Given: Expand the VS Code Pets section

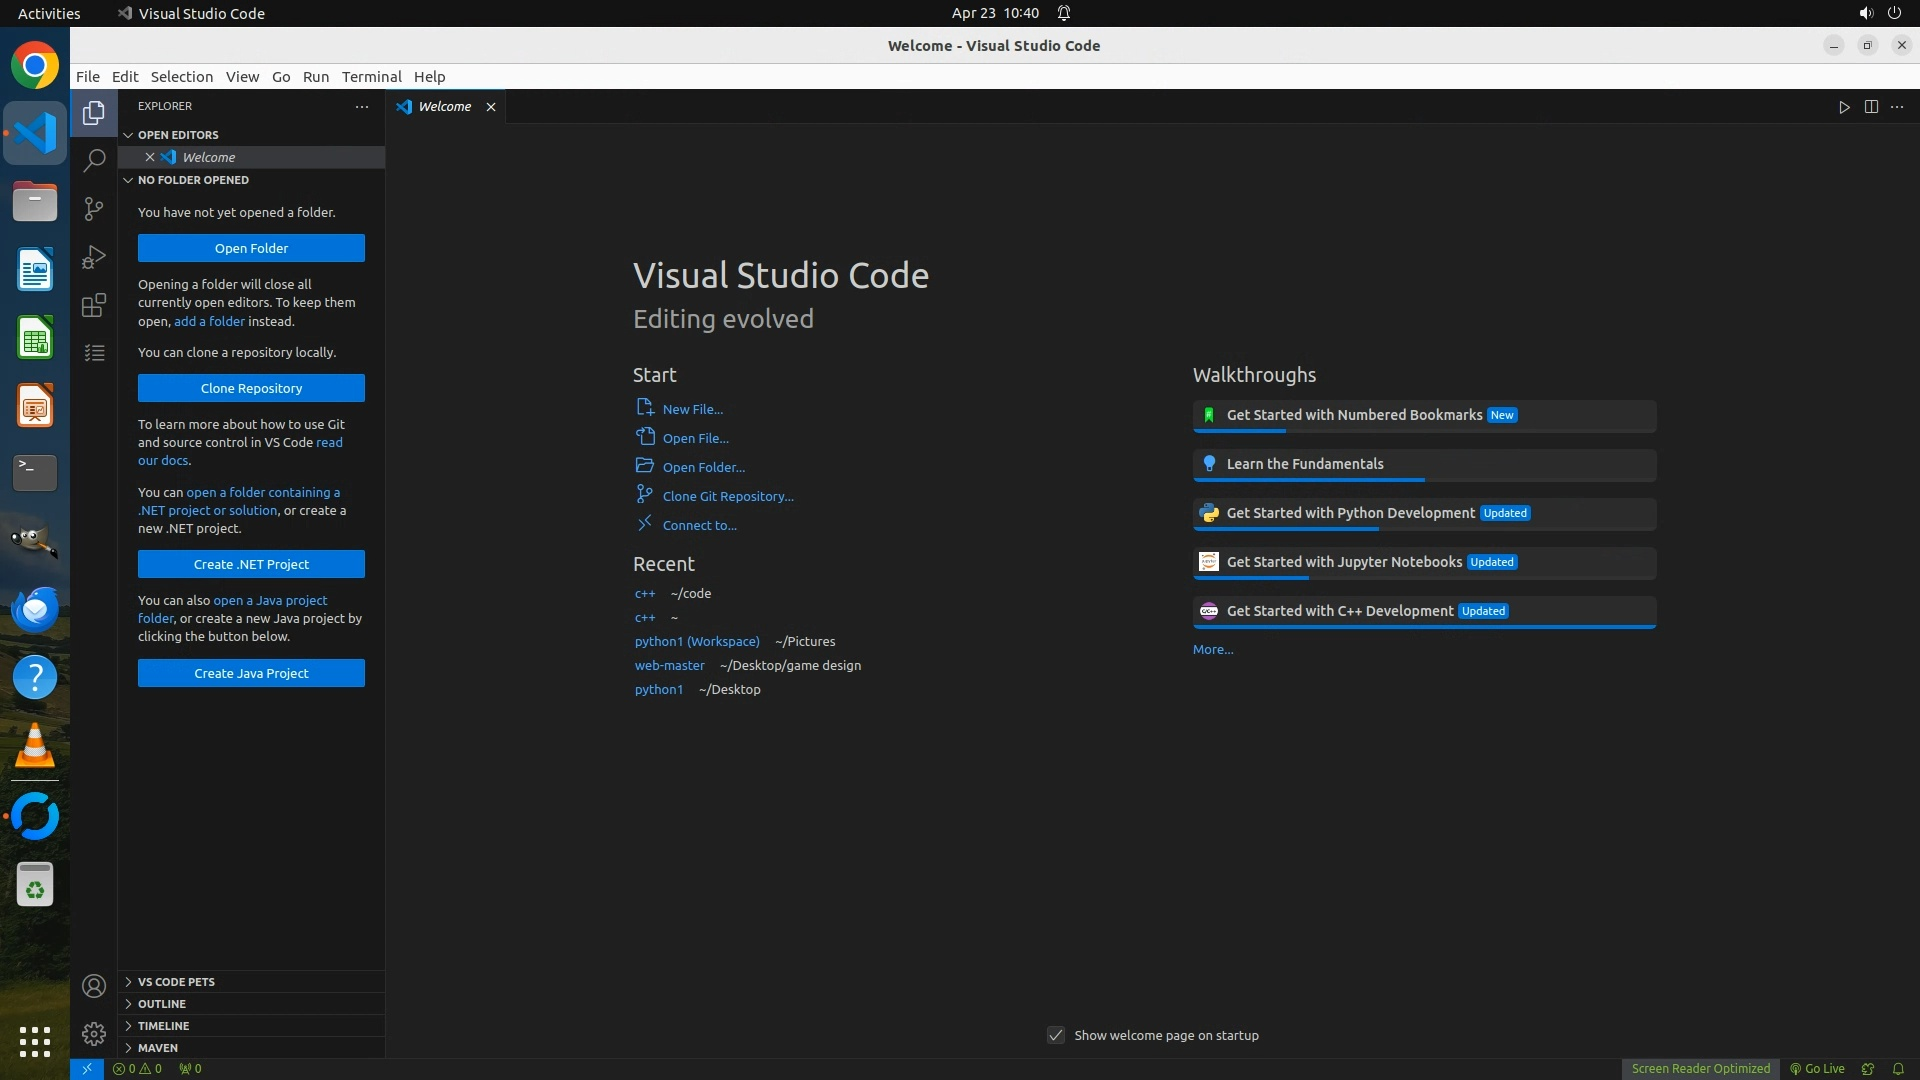Looking at the screenshot, I should (x=176, y=982).
